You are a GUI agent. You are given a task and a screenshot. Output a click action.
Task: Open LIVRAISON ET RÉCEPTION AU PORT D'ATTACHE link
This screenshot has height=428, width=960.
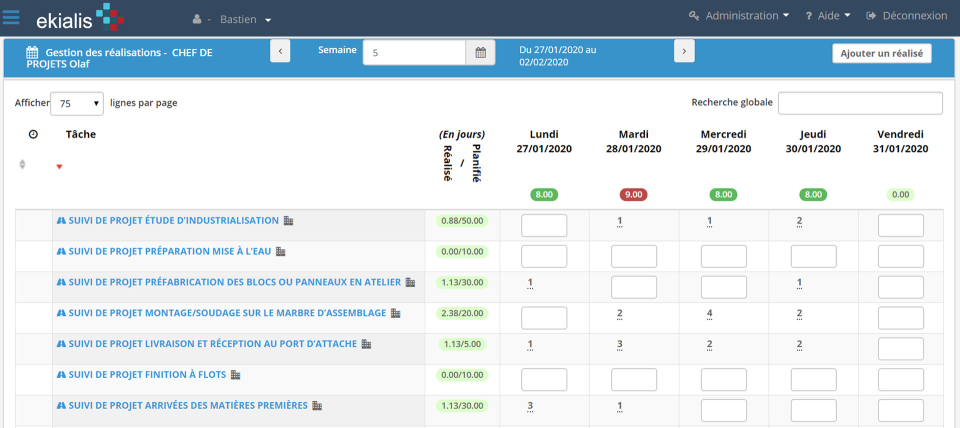[x=212, y=344]
